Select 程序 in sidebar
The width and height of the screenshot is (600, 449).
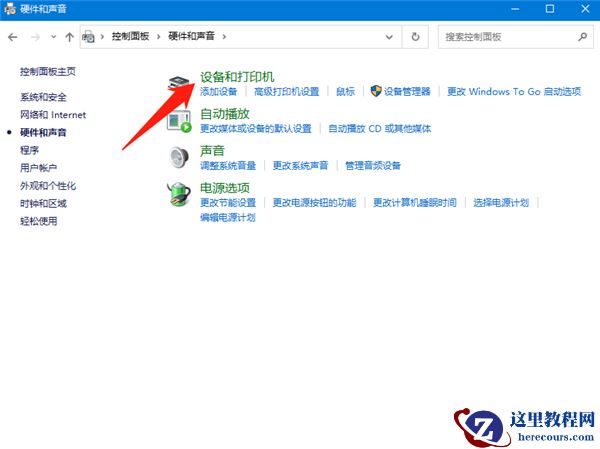pyautogui.click(x=29, y=150)
